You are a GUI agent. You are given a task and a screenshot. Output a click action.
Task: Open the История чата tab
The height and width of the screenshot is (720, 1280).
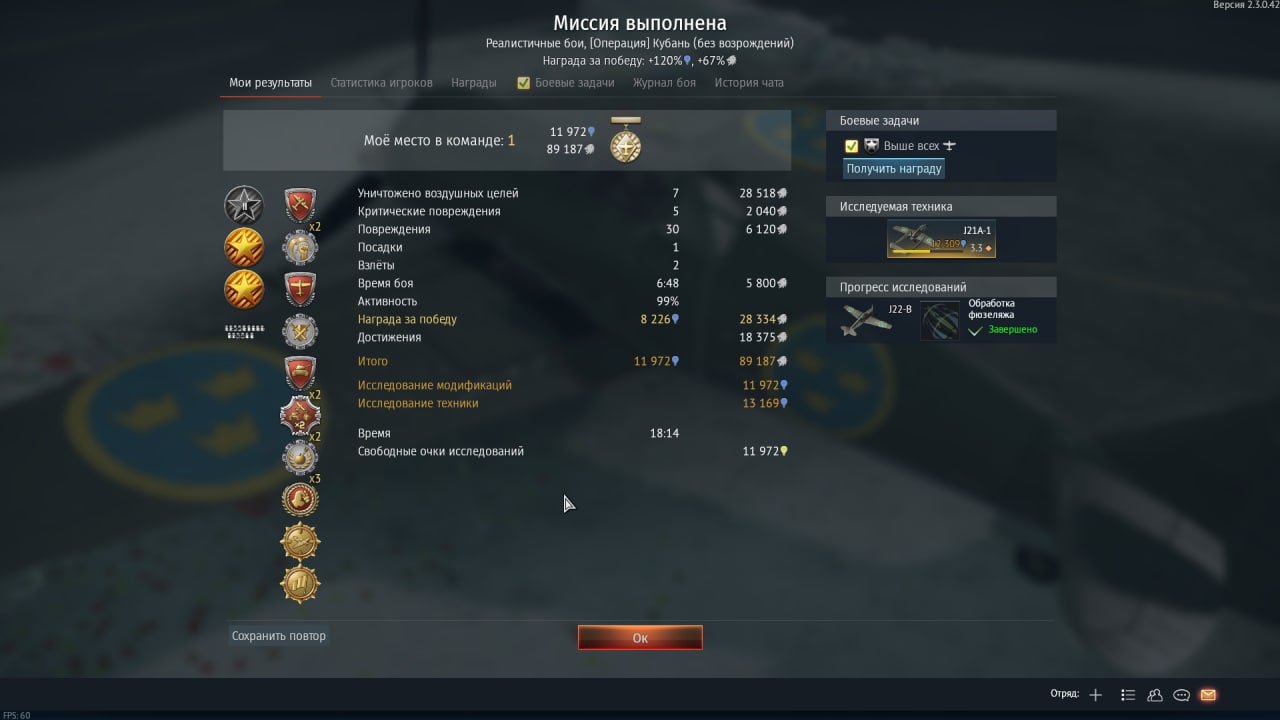(x=749, y=83)
